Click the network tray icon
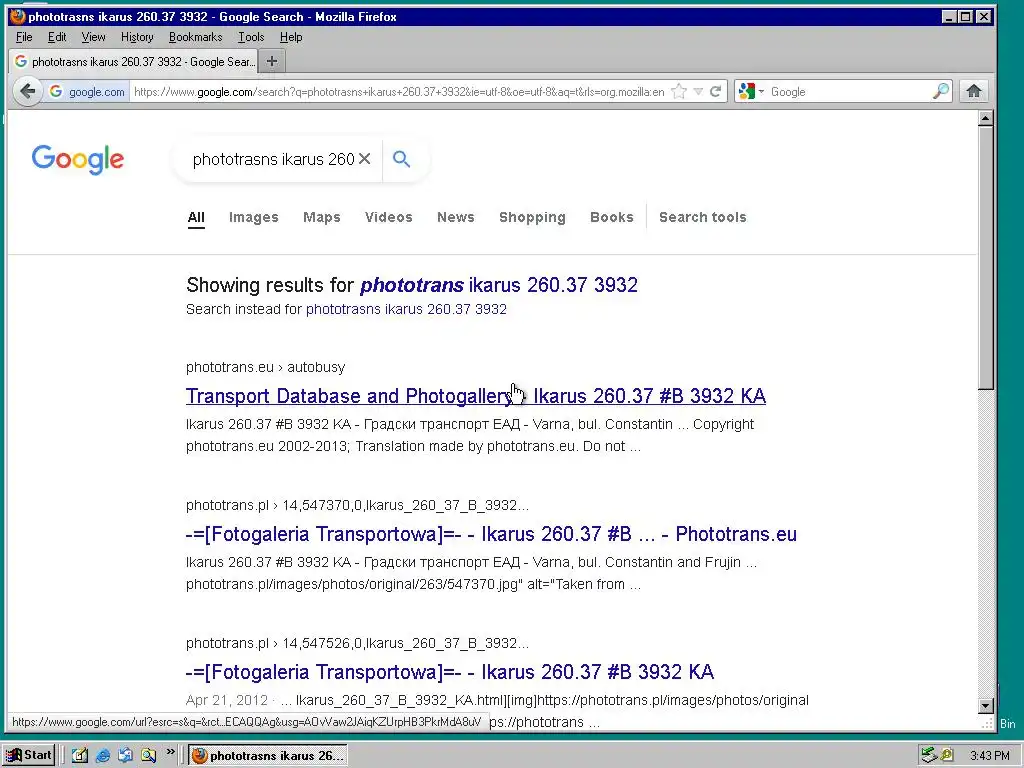The width and height of the screenshot is (1024, 768). click(929, 756)
